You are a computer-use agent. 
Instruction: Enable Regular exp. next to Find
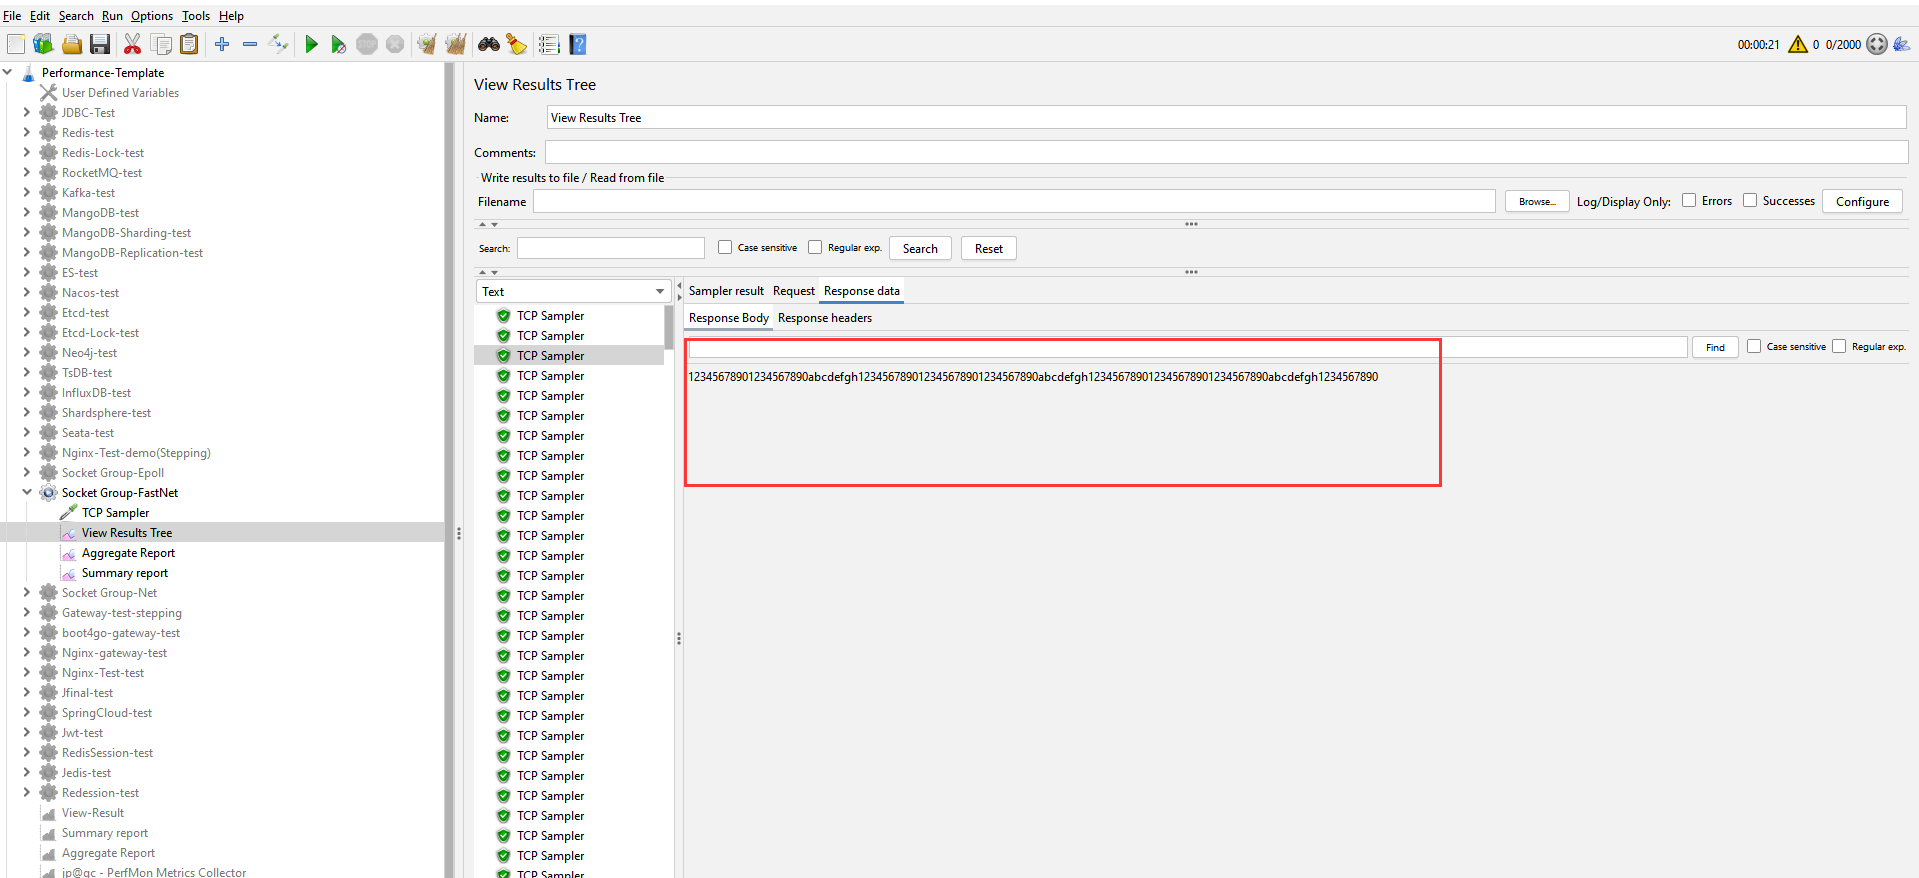coord(1839,346)
